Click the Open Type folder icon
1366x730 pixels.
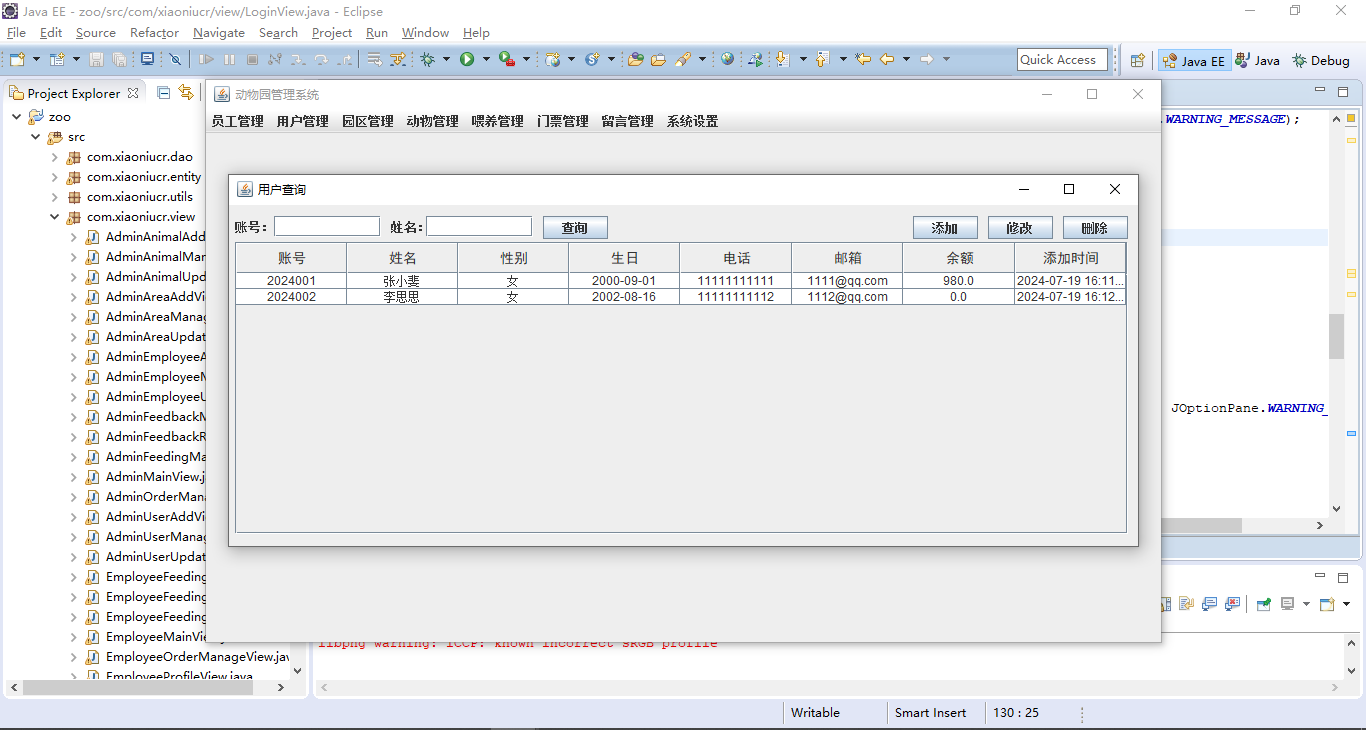tap(635, 60)
